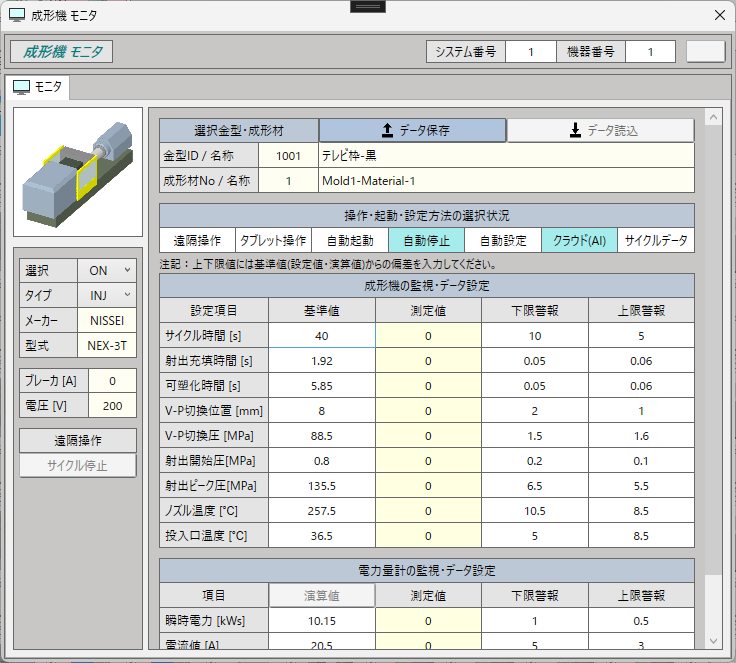Toggle the 自動設定 status cell
The image size is (736, 663).
click(503, 241)
